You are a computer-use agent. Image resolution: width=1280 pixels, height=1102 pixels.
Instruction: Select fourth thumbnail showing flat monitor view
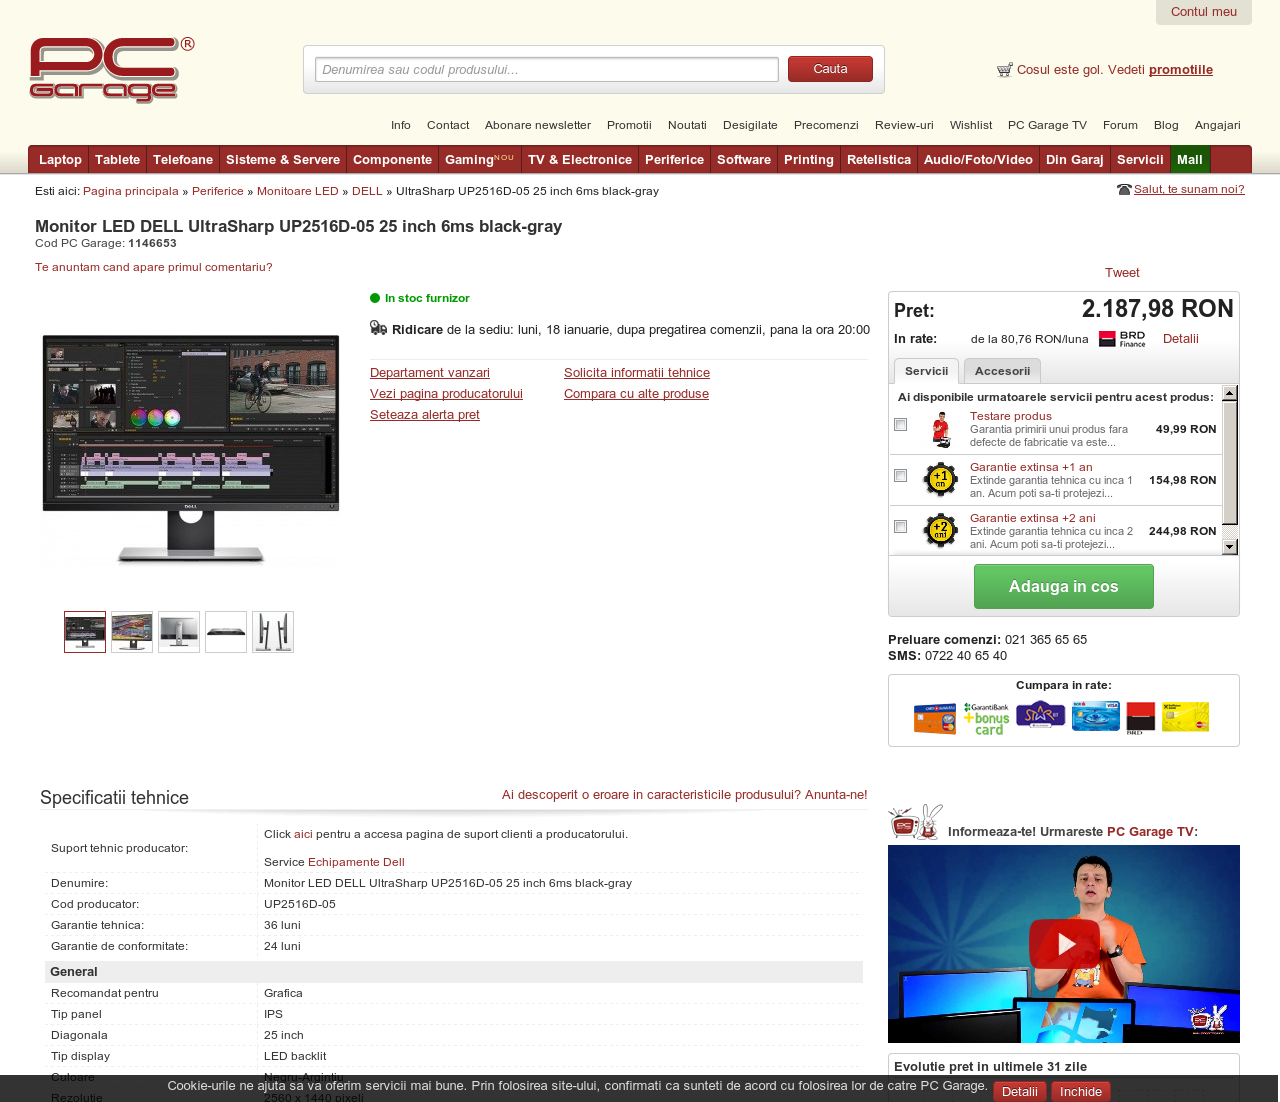click(226, 632)
